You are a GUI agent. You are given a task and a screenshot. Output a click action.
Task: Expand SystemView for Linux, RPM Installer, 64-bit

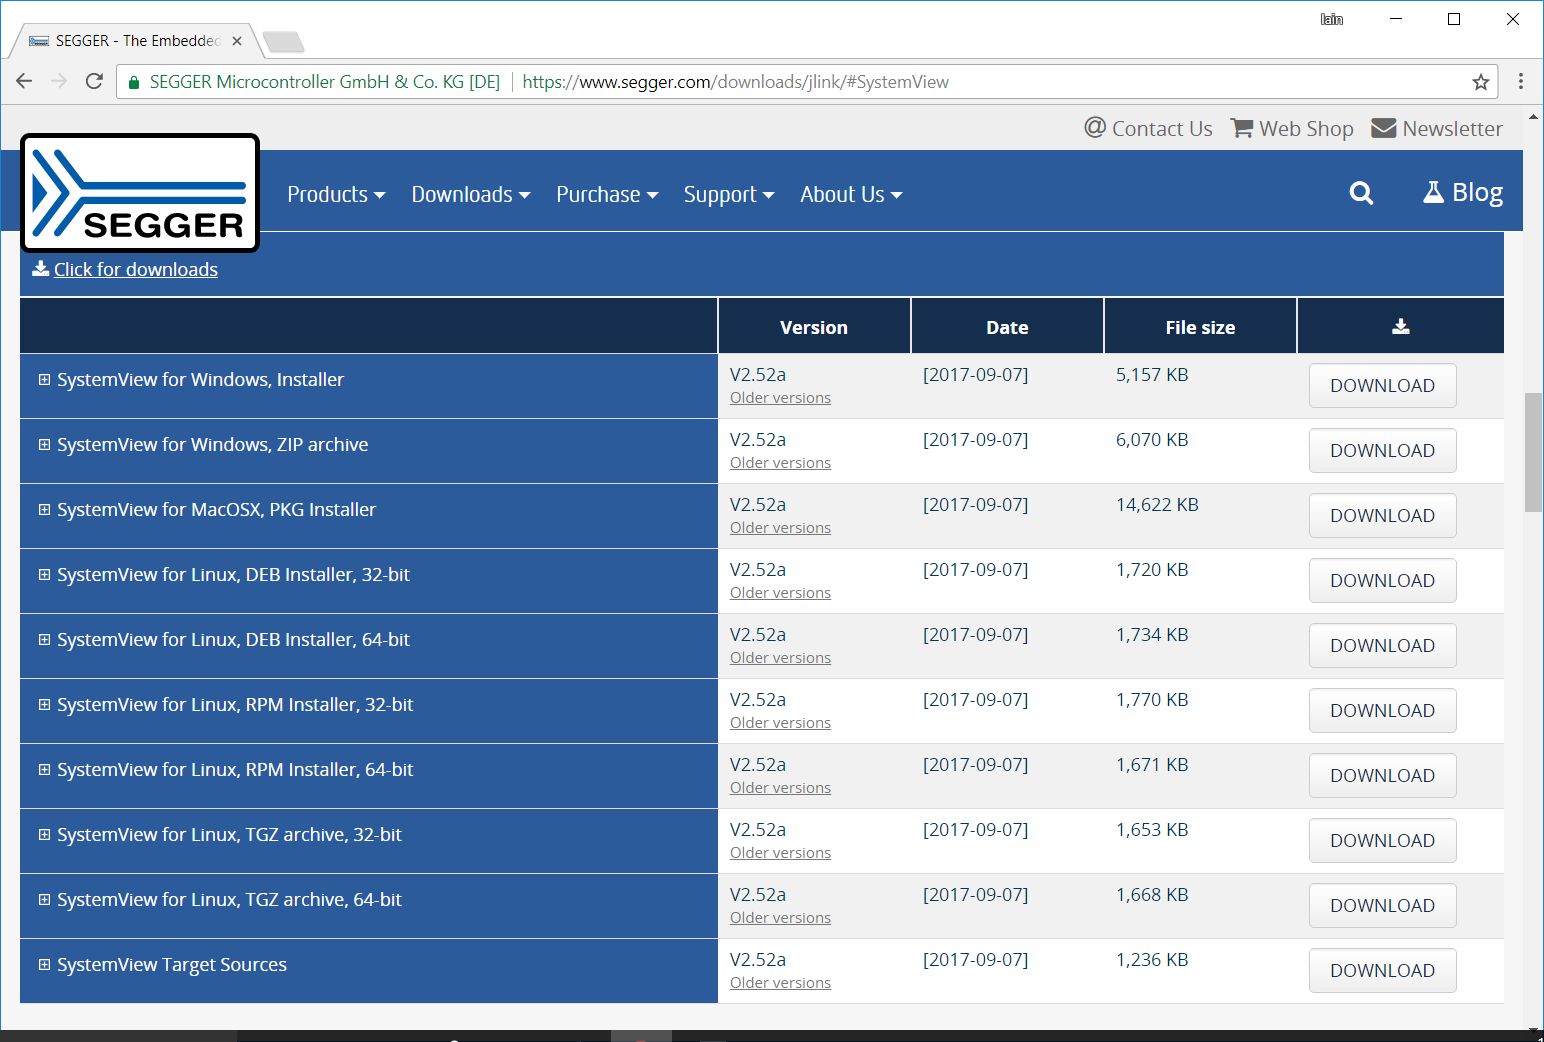pos(44,769)
